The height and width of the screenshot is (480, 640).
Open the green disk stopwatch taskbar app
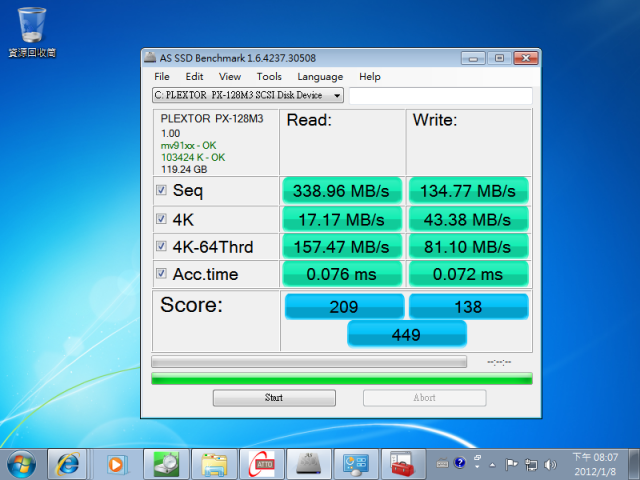point(166,464)
